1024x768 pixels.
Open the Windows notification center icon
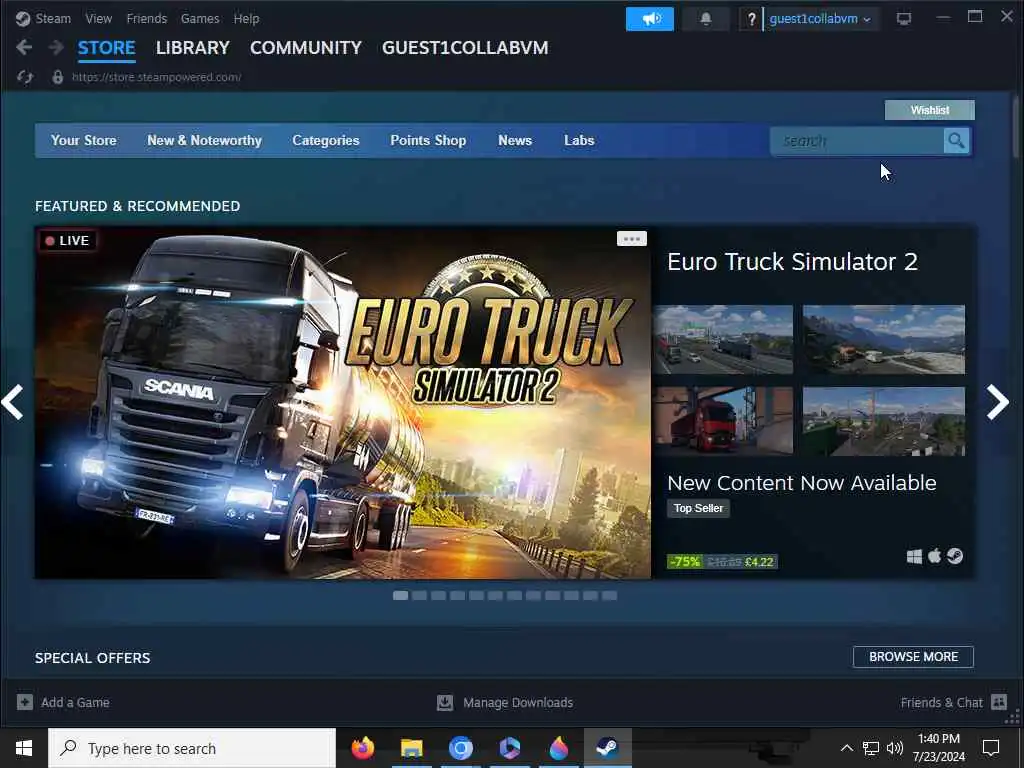[991, 748]
